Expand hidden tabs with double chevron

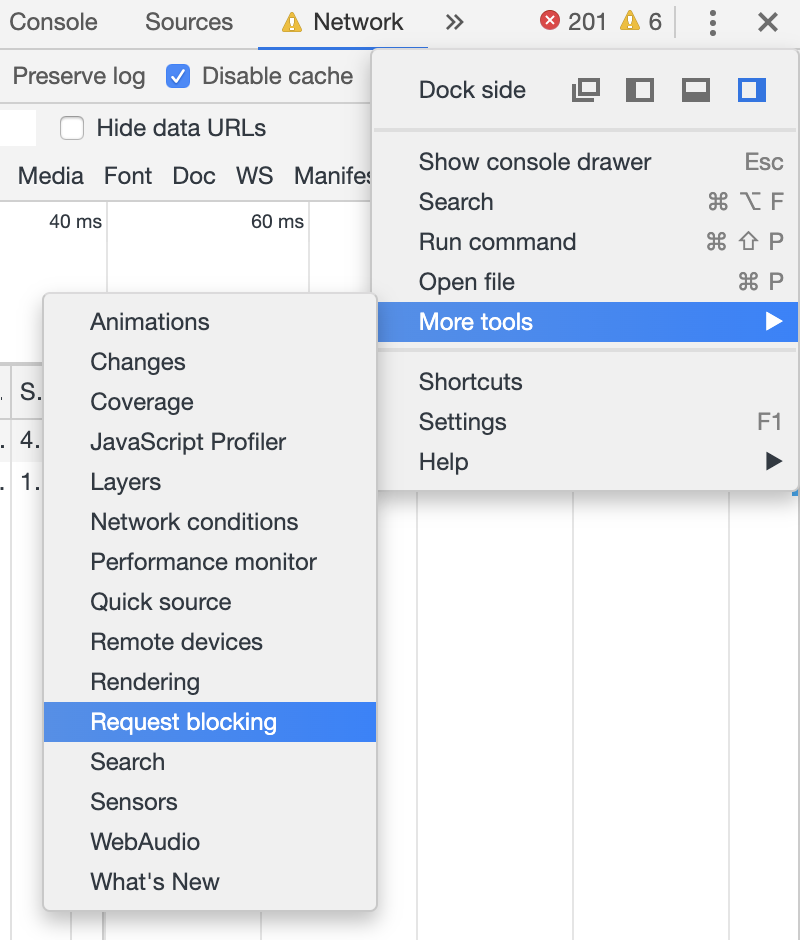tap(454, 22)
